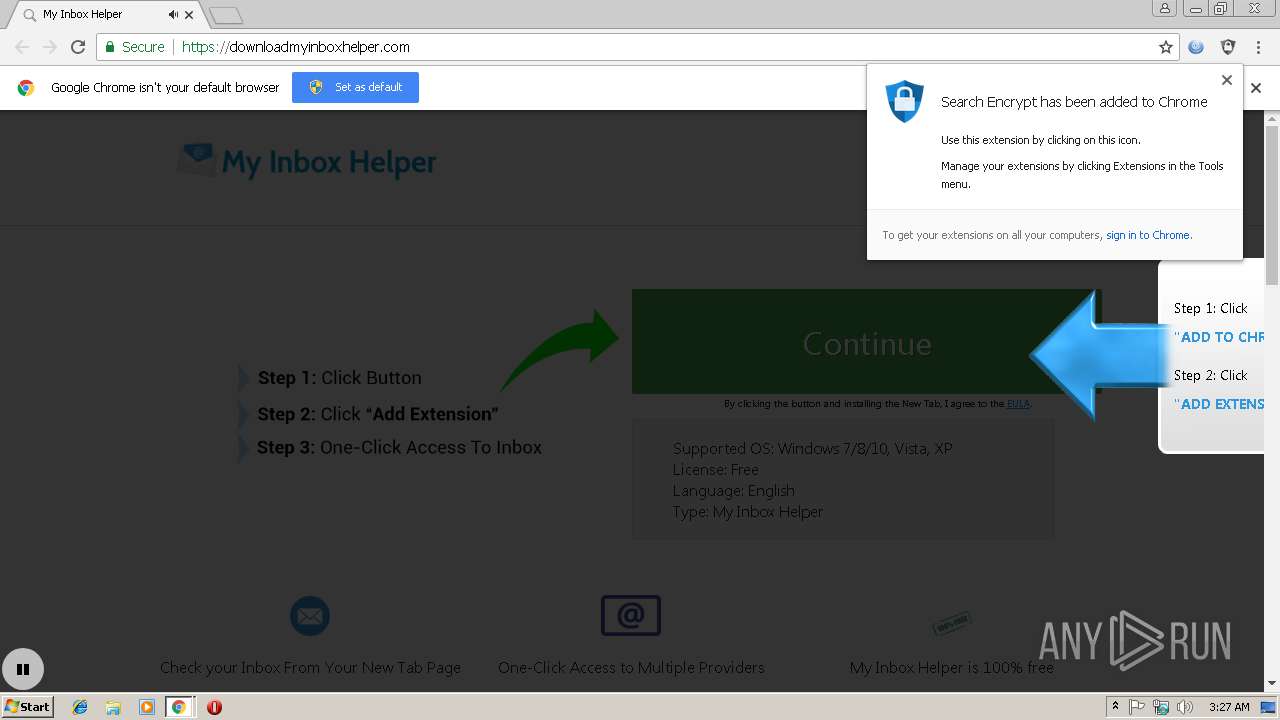Click the pause button at bottom left
The height and width of the screenshot is (720, 1280).
(x=23, y=669)
